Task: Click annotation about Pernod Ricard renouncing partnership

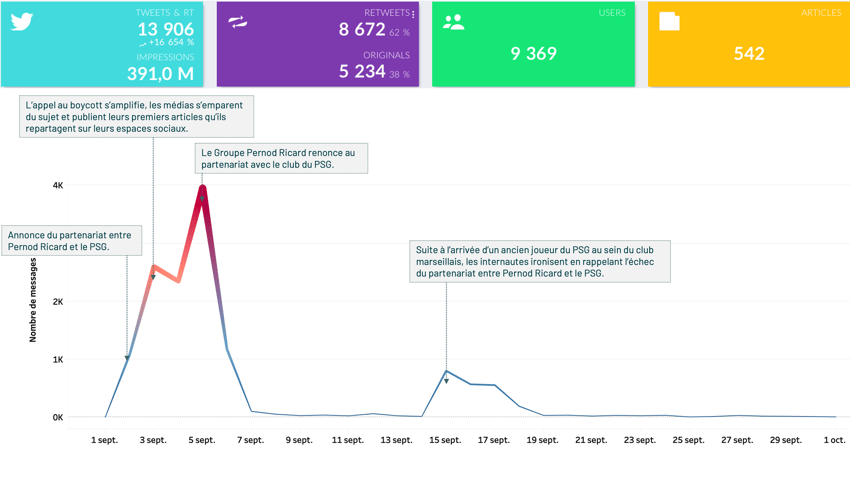Action: [281, 158]
